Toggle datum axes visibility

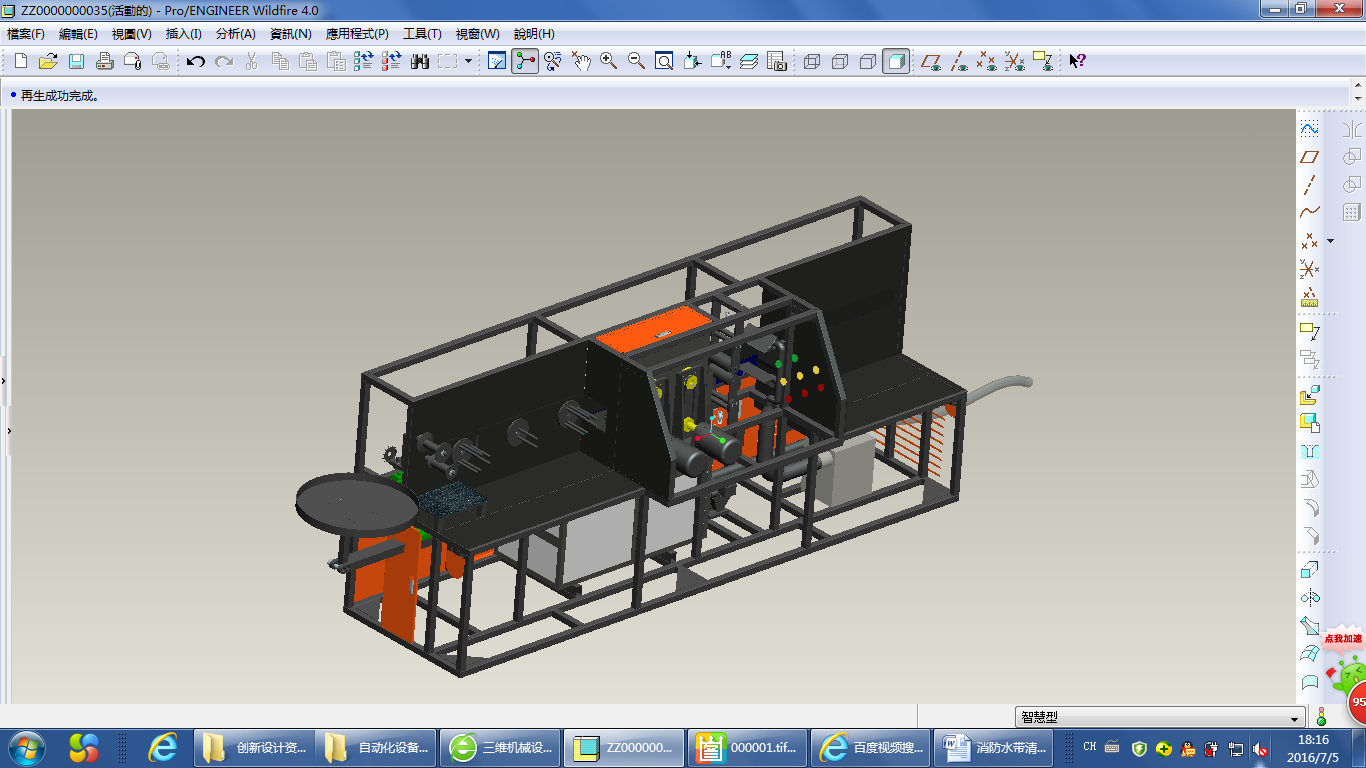(959, 61)
